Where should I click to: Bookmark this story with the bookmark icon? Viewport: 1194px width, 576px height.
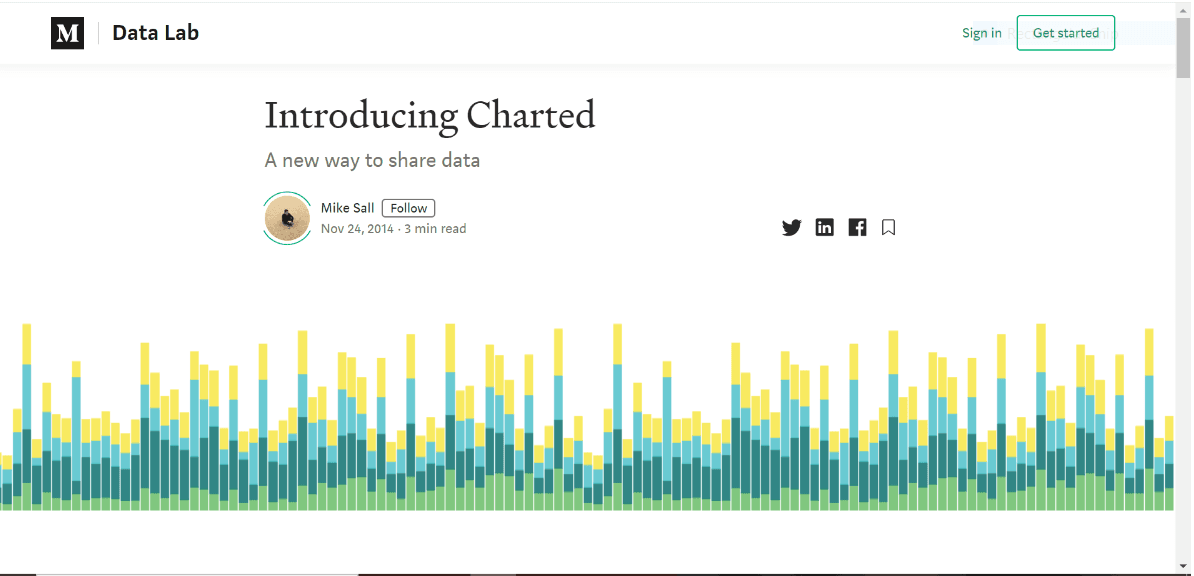(888, 227)
